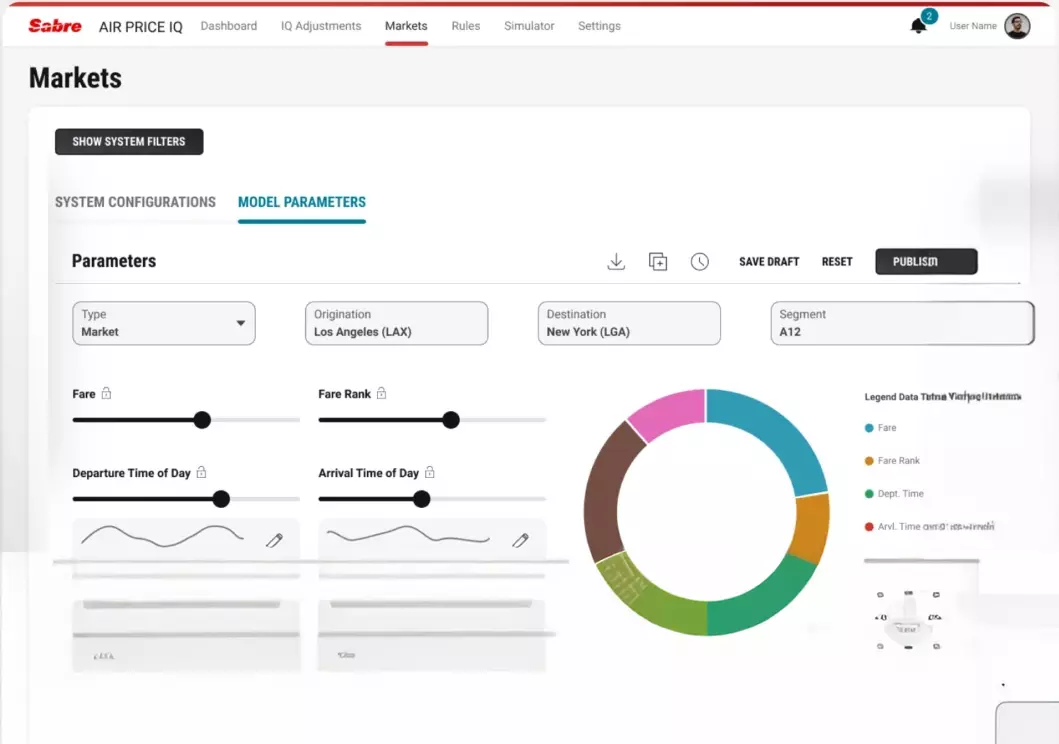This screenshot has width=1059, height=744.
Task: Toggle the Arrival Time of Day lock
Action: (429, 473)
